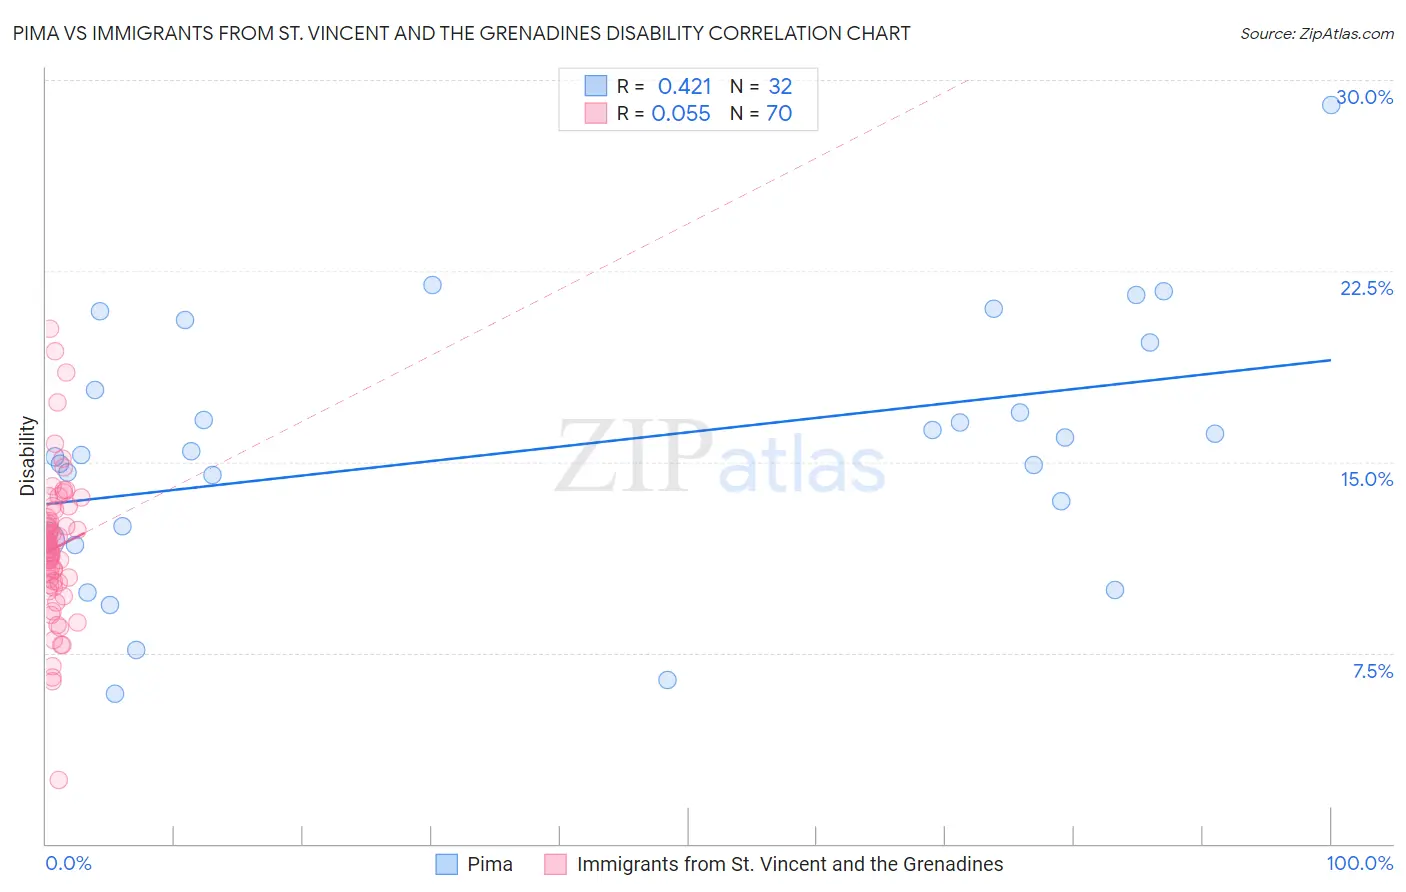
Task: Click the chart title text
Action: click(x=461, y=33)
